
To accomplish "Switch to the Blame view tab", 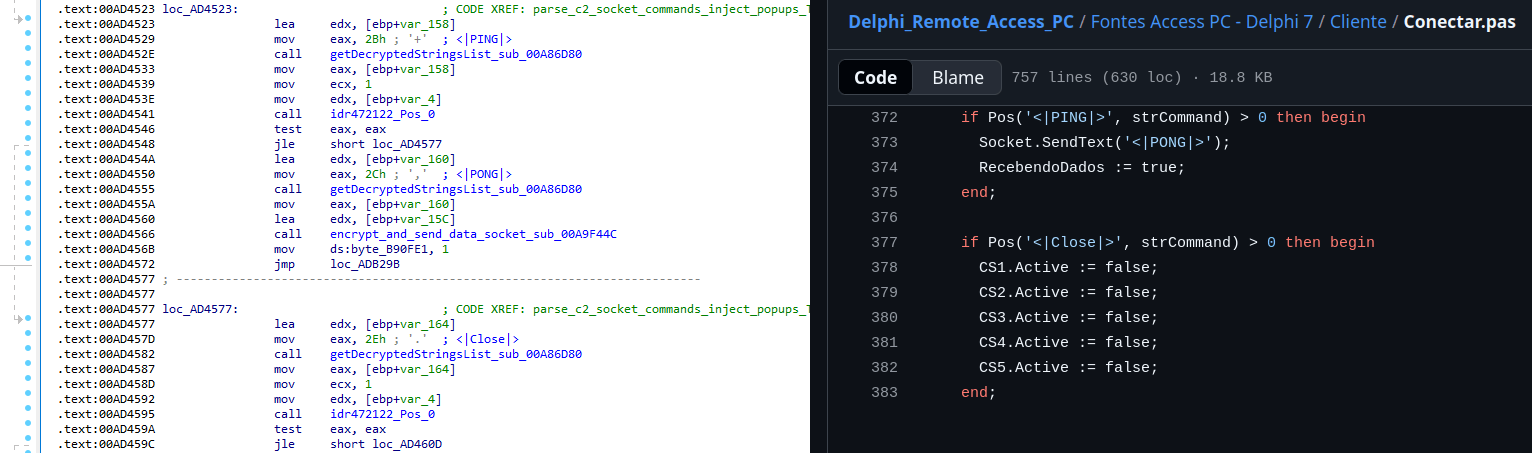I will point(957,78).
